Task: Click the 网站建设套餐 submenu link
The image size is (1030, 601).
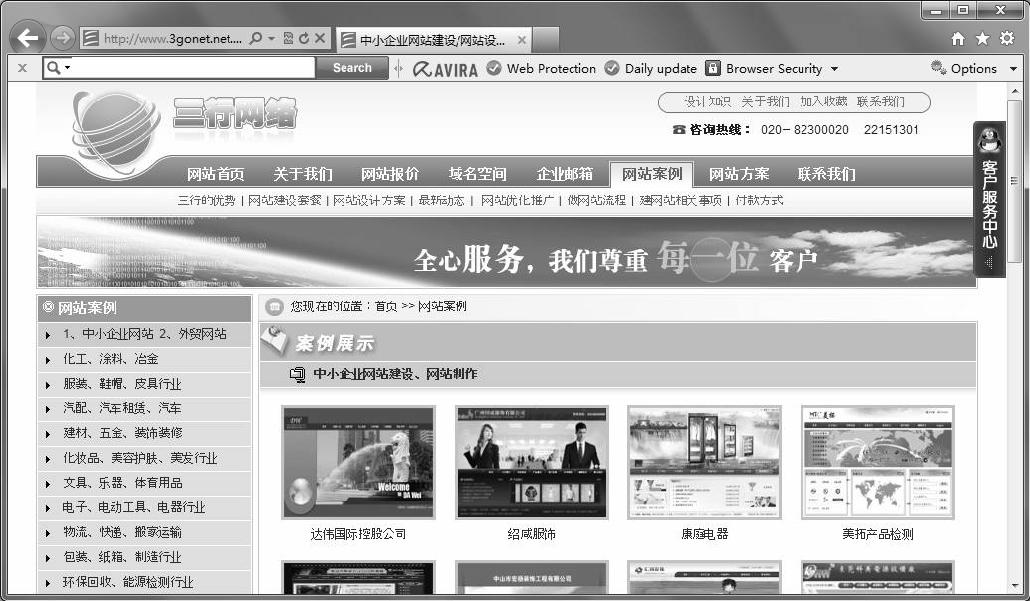Action: click(285, 200)
